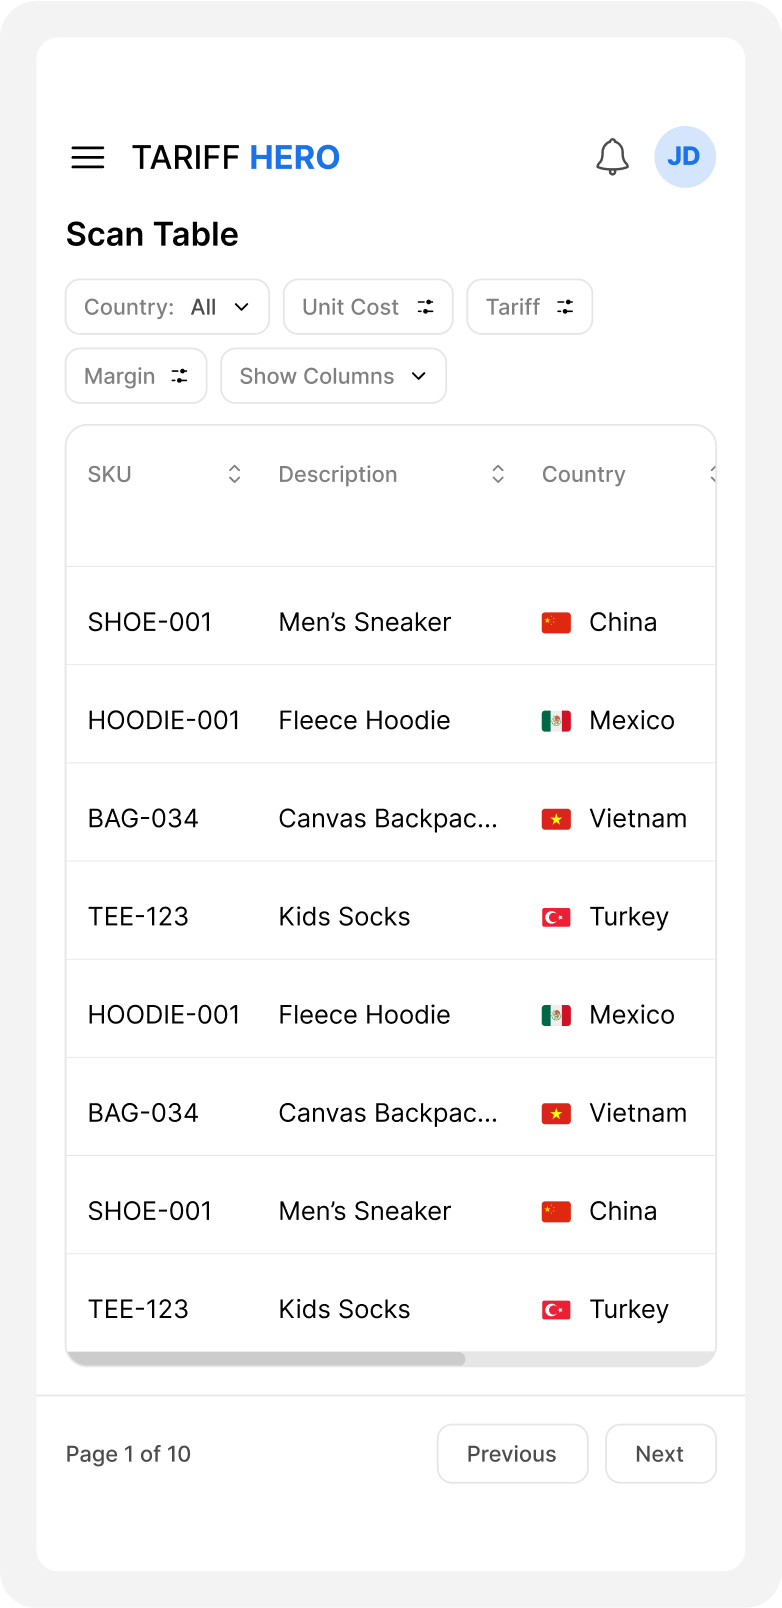The image size is (782, 1608).
Task: Click the Country column header
Action: (584, 474)
